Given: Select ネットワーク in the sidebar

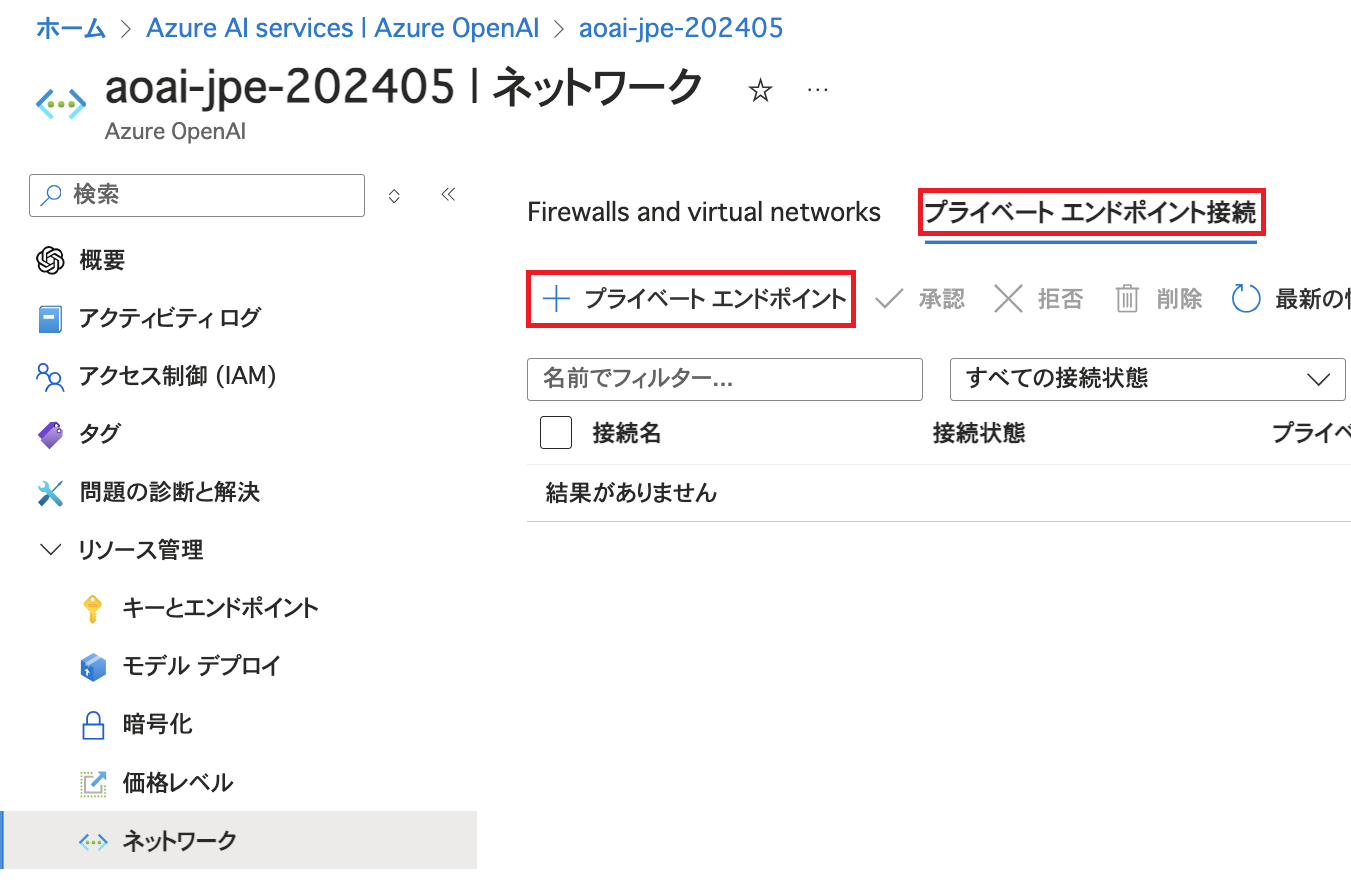Looking at the screenshot, I should point(239,841).
